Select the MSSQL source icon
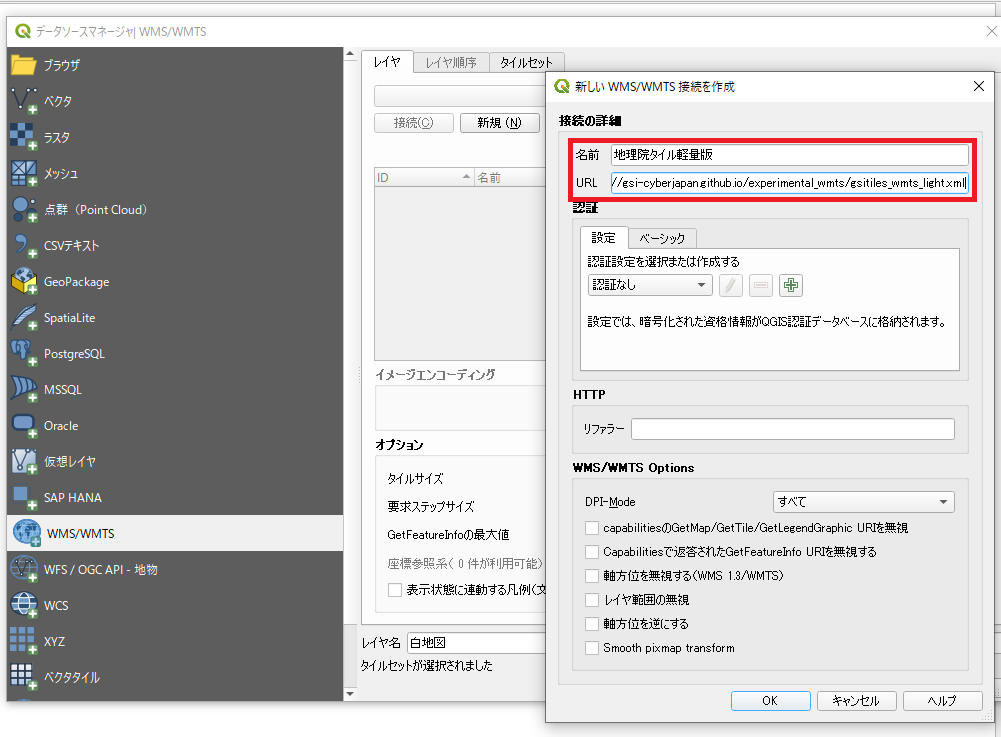This screenshot has height=737, width=1001. (x=24, y=390)
